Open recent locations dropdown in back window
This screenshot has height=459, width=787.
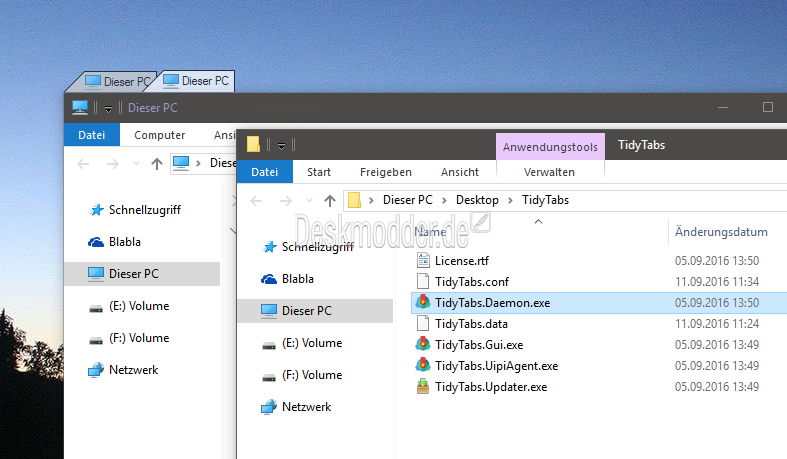136,164
